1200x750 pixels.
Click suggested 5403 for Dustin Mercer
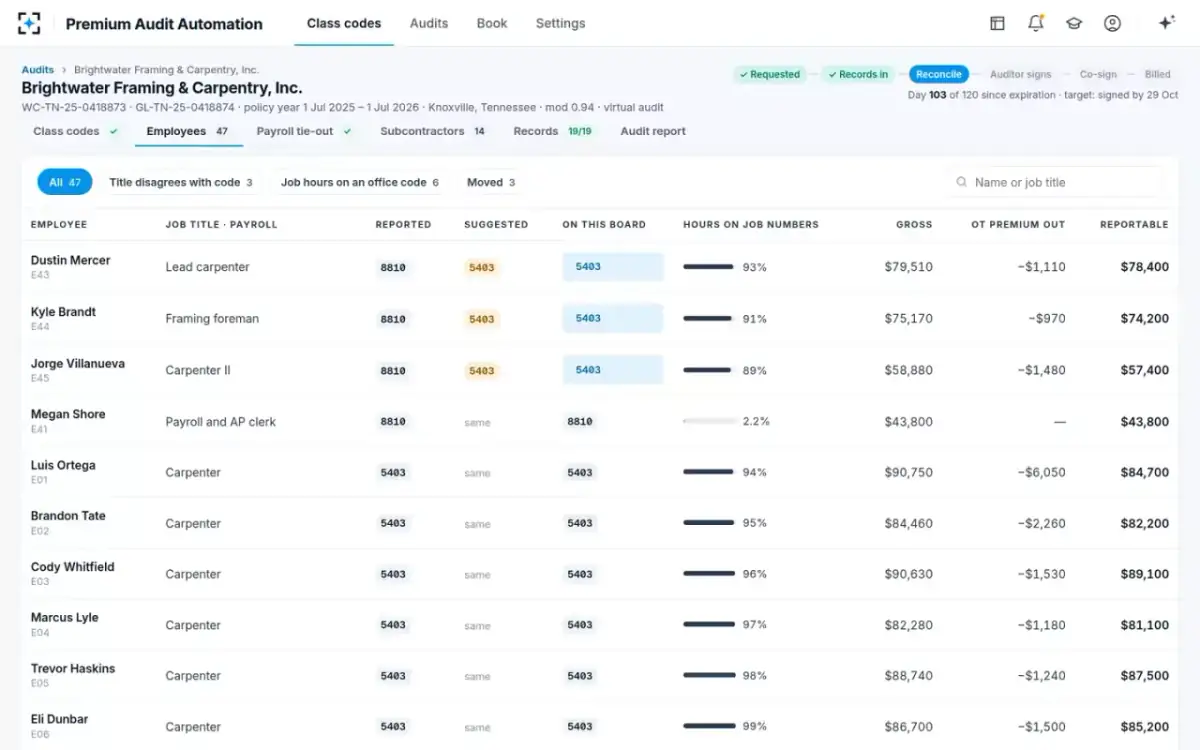click(482, 268)
